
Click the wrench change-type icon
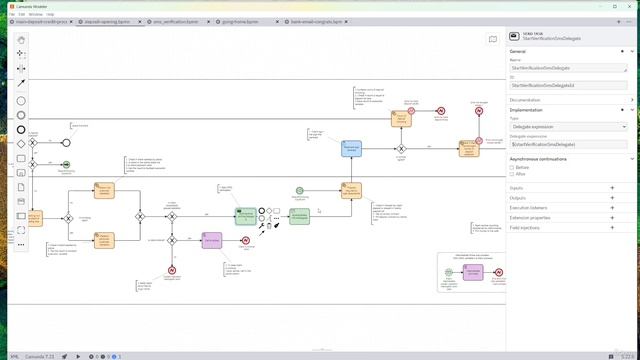point(262,226)
